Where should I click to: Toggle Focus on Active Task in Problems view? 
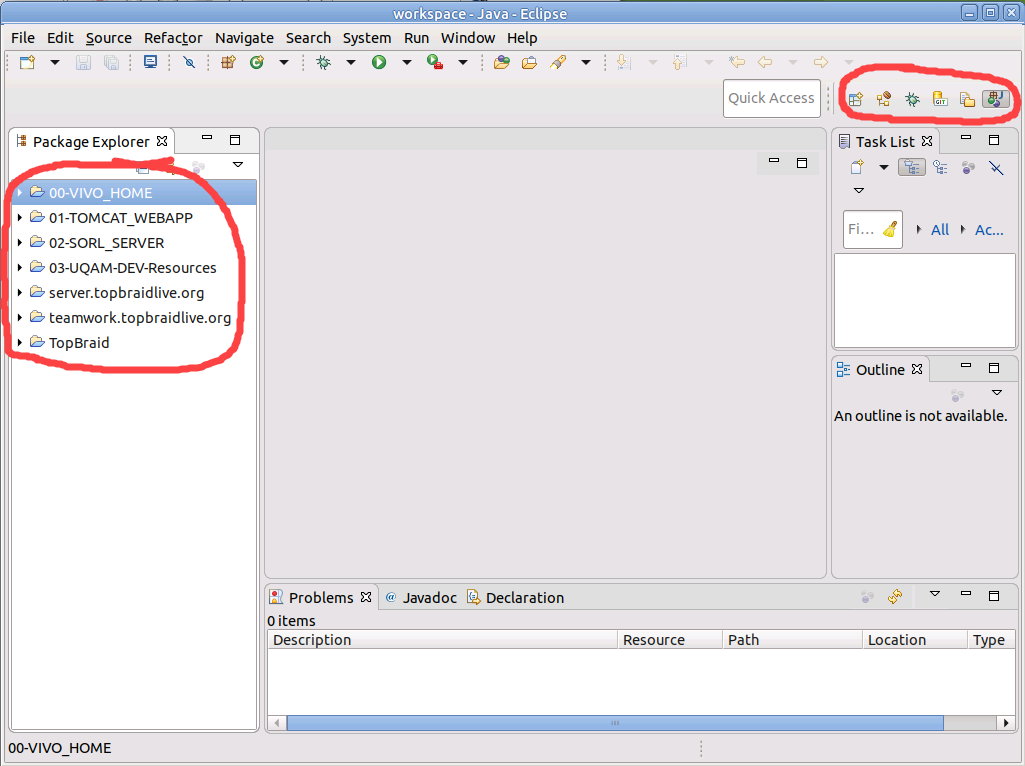867,596
